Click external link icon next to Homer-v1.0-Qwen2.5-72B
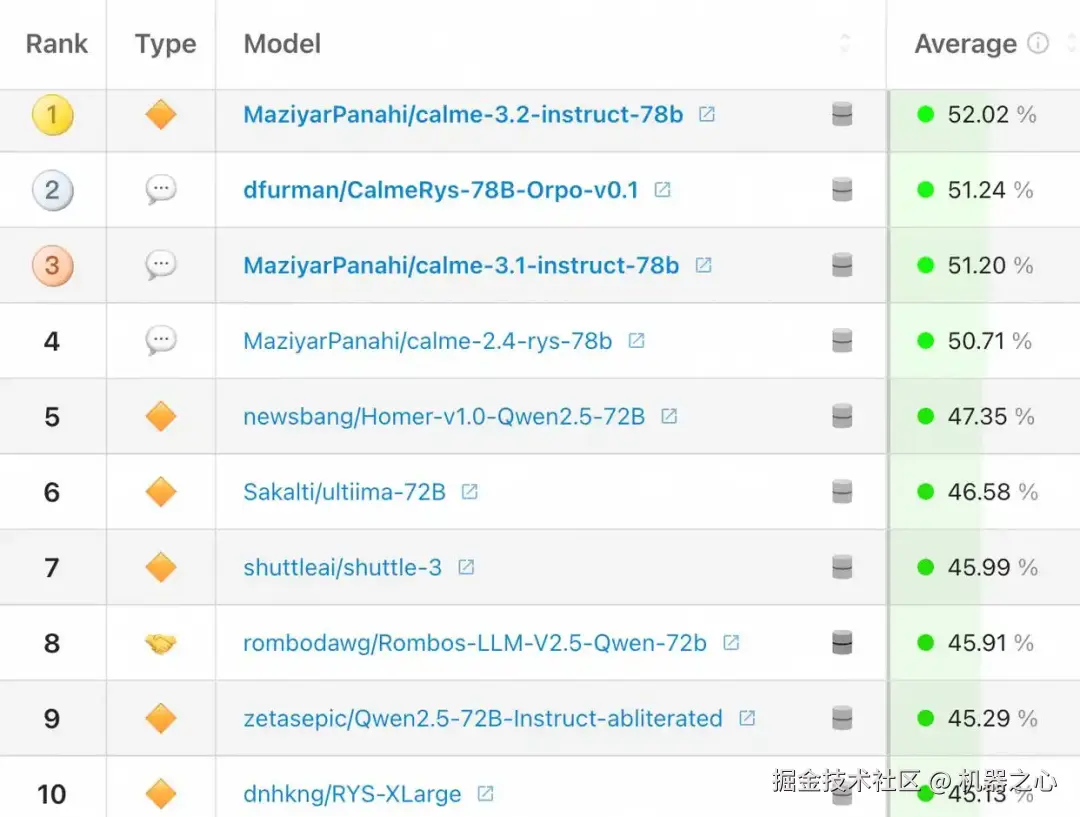The height and width of the screenshot is (817, 1080). tap(669, 416)
